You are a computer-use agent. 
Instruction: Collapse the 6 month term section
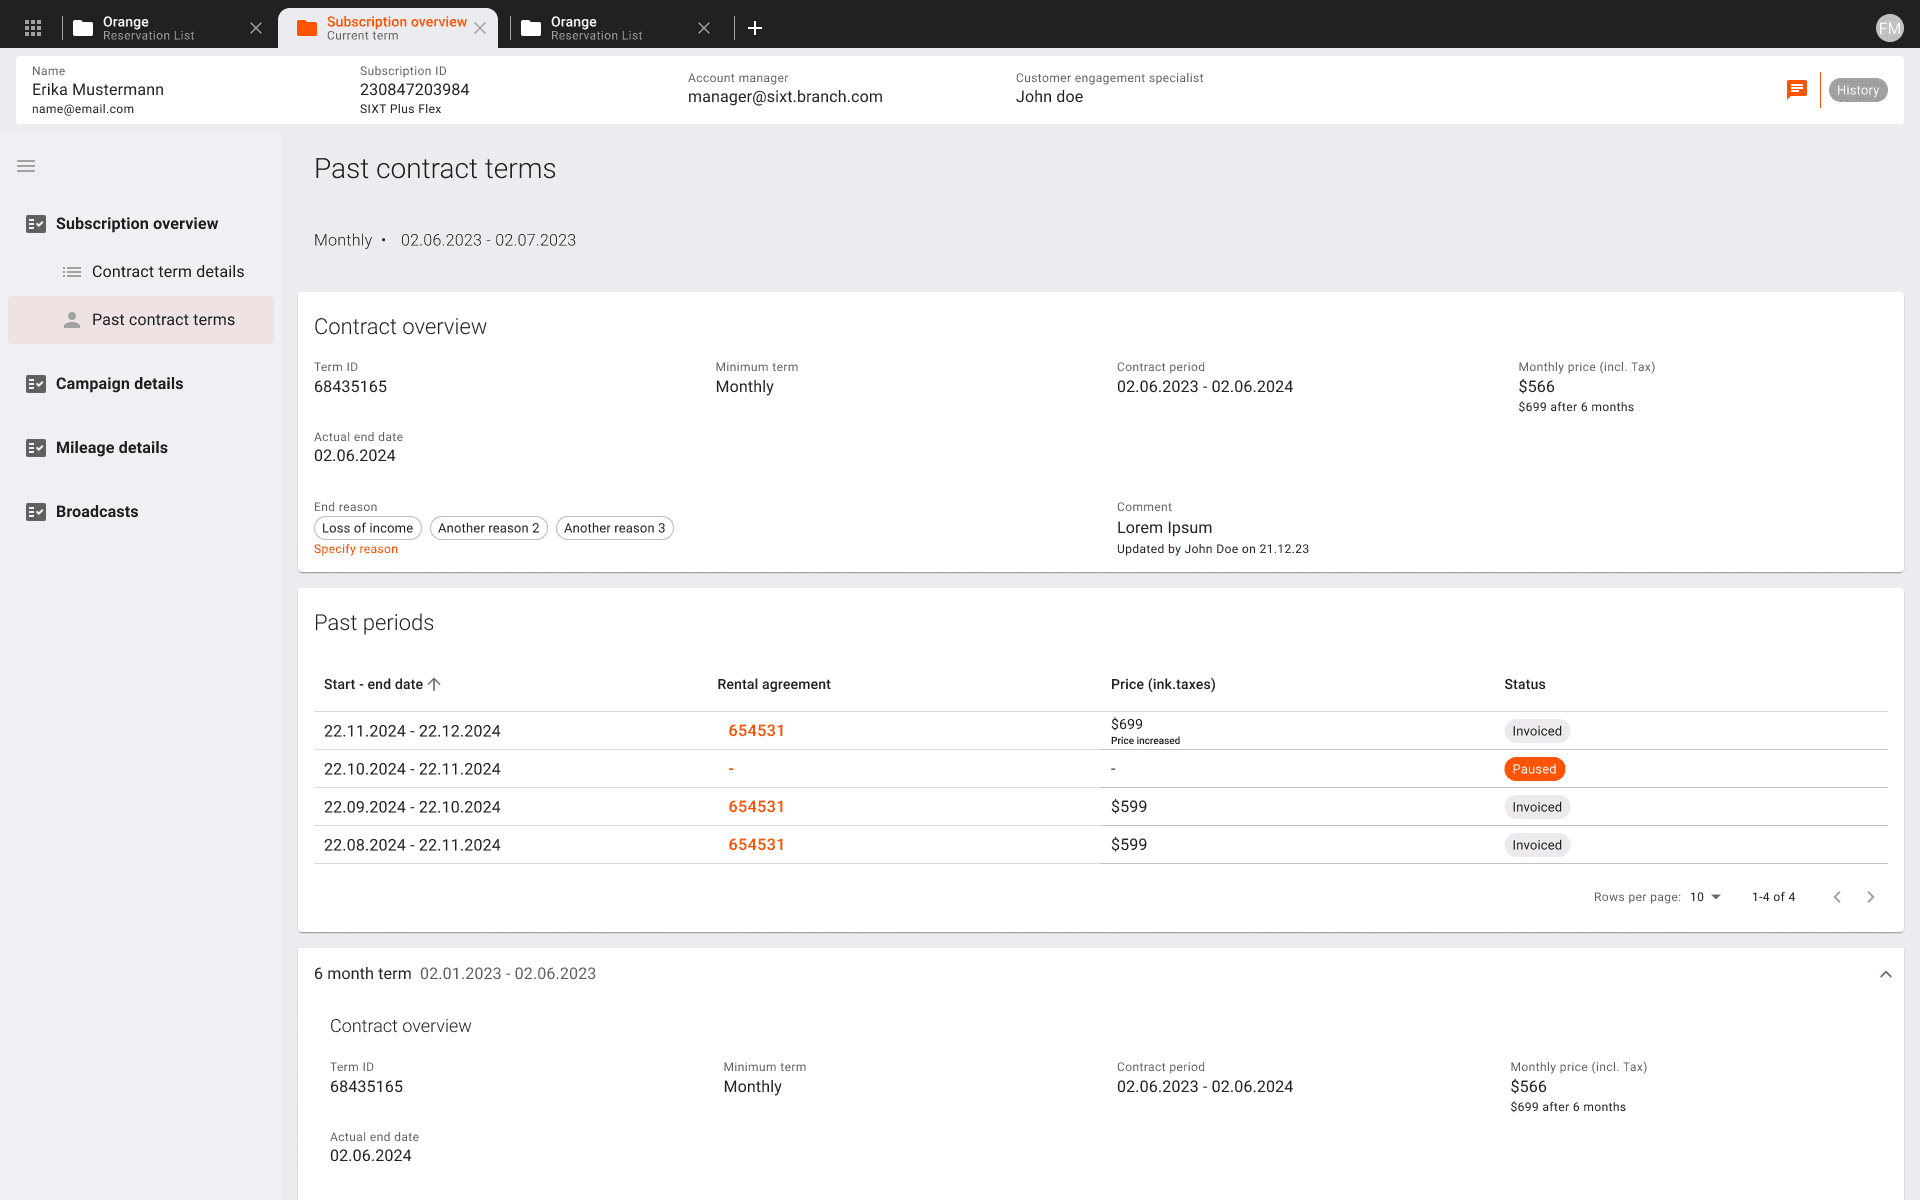1885,974
